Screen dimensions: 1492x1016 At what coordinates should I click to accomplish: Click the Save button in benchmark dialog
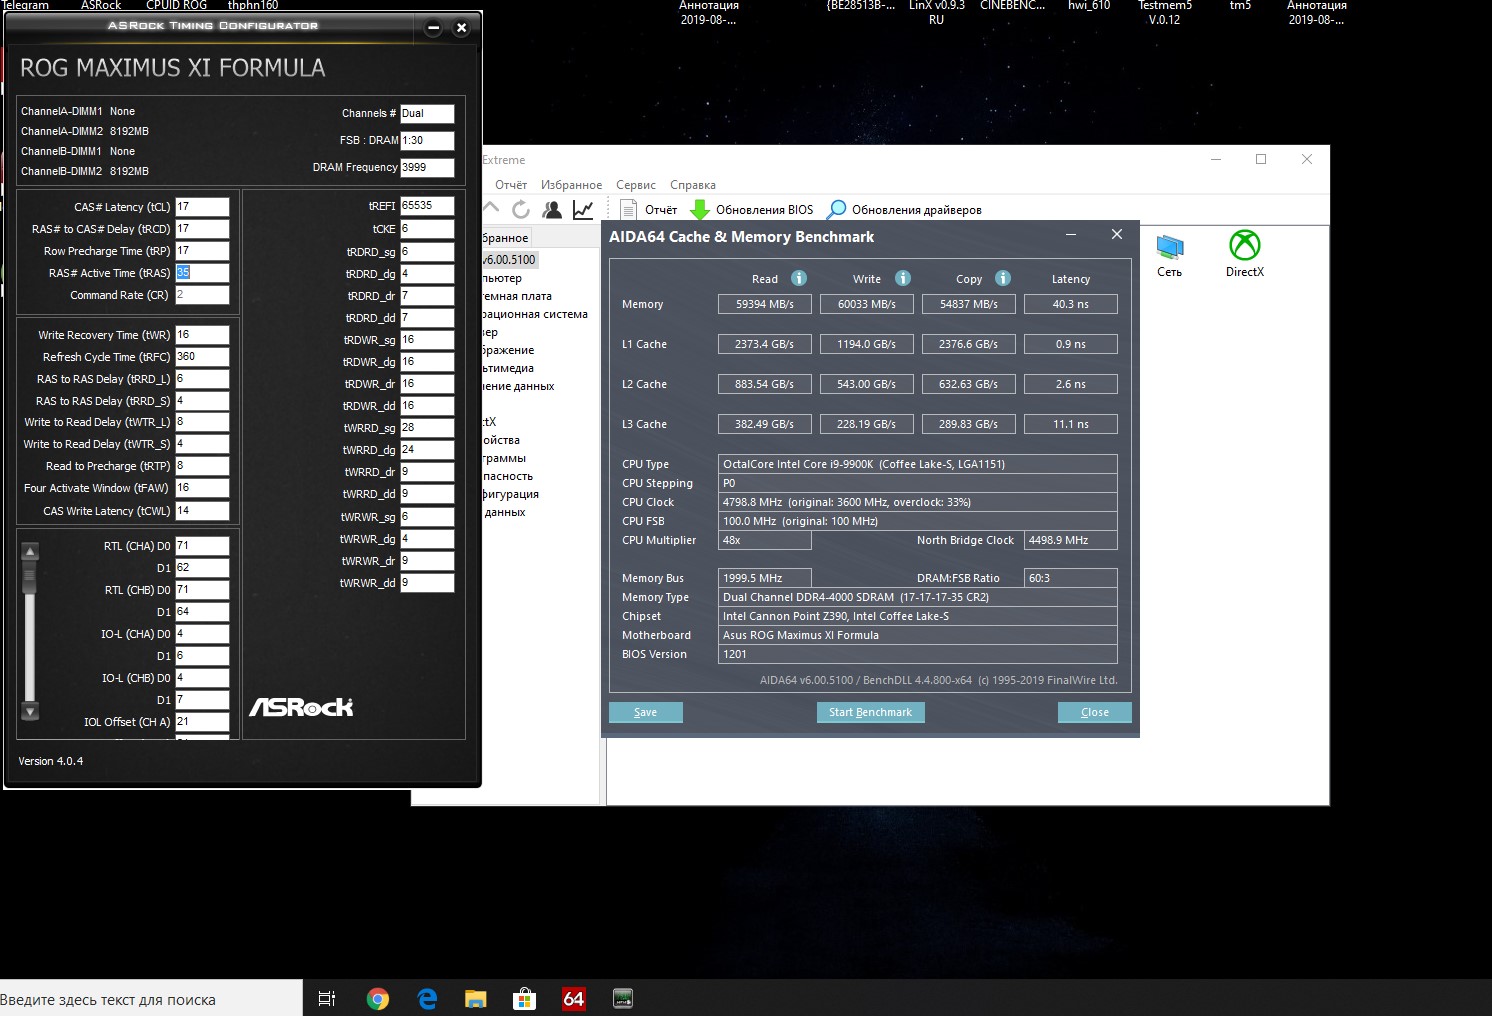point(646,712)
